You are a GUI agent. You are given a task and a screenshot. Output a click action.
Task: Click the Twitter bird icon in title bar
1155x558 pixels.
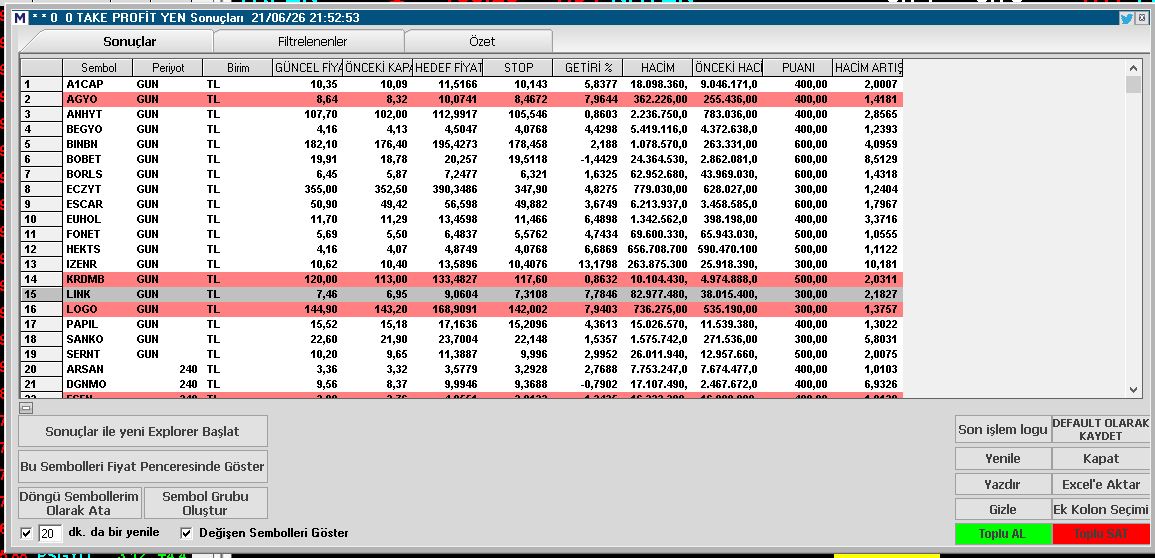tap(1126, 18)
